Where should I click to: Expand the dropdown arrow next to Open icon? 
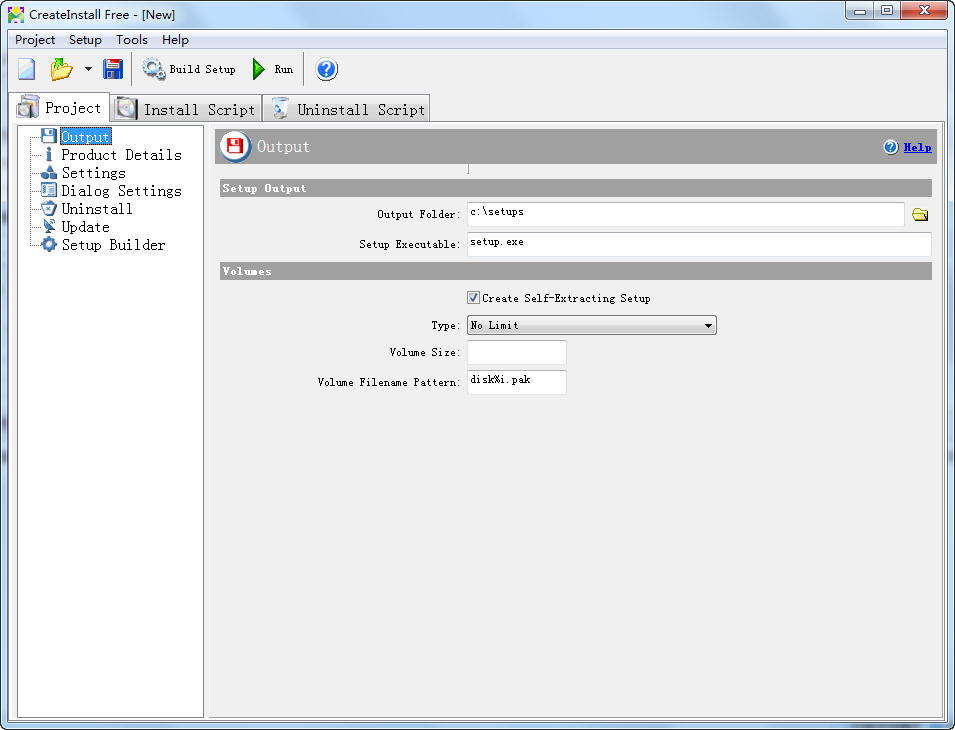tap(88, 69)
